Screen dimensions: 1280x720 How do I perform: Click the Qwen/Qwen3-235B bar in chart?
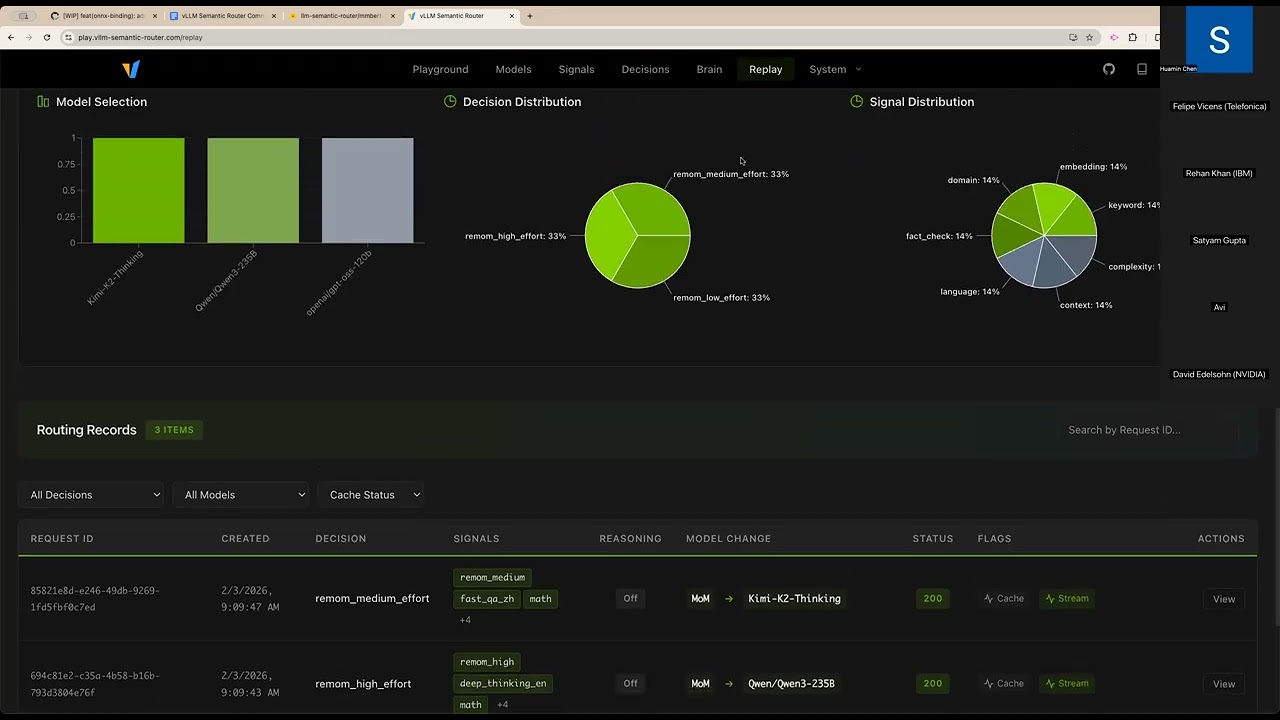pos(253,190)
